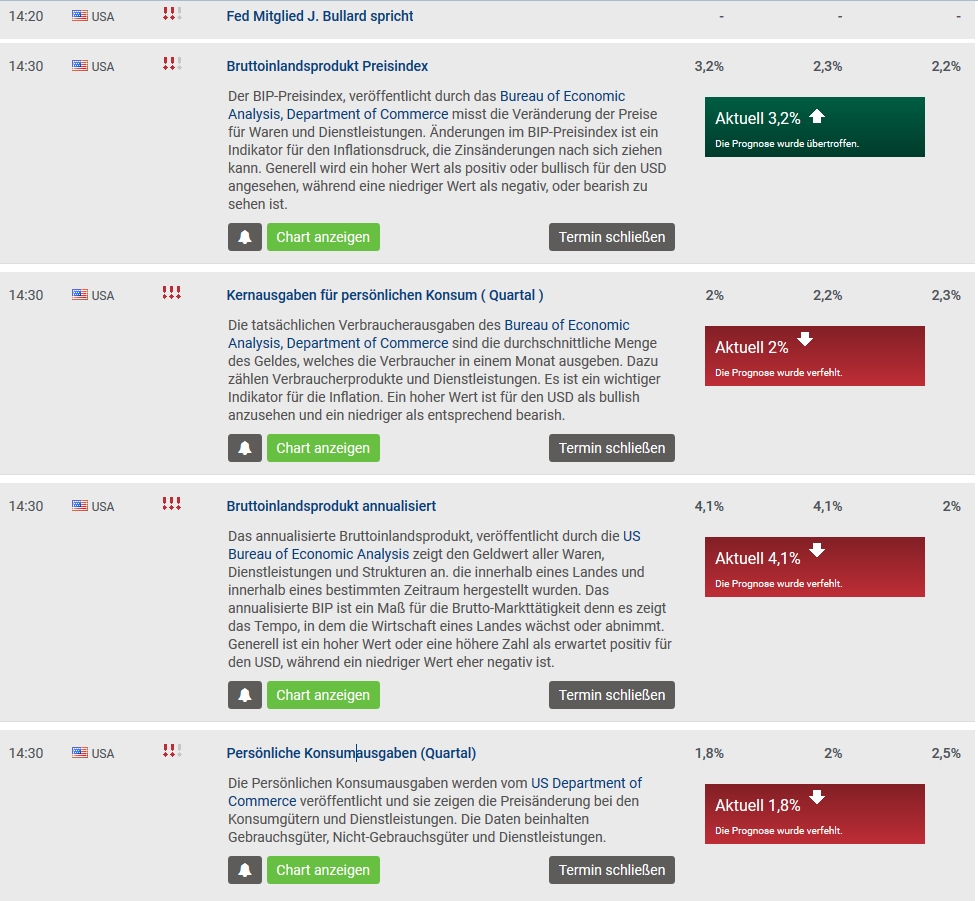Open Bureau of Economic Analysis link in Preisindex description
The width and height of the screenshot is (978, 901).
tap(562, 97)
